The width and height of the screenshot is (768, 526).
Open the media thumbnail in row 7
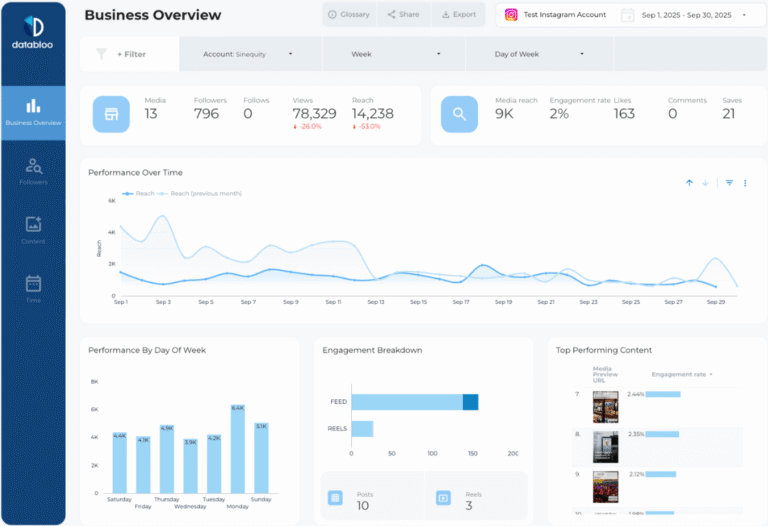click(x=605, y=407)
